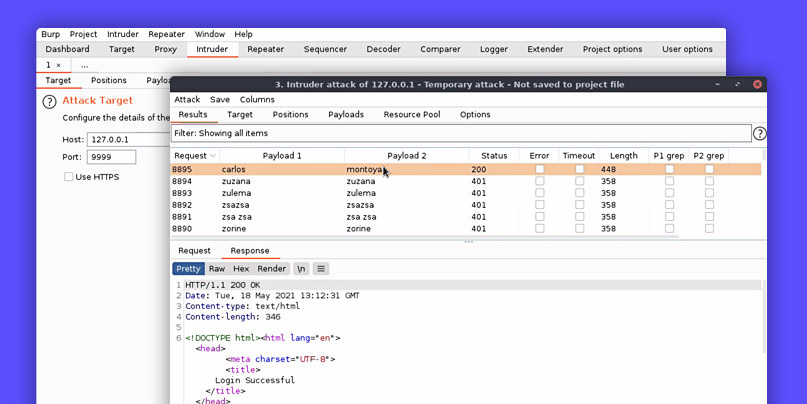Tick the P2 grep checkbox for row 8894
This screenshot has width=807, height=404.
coord(709,181)
